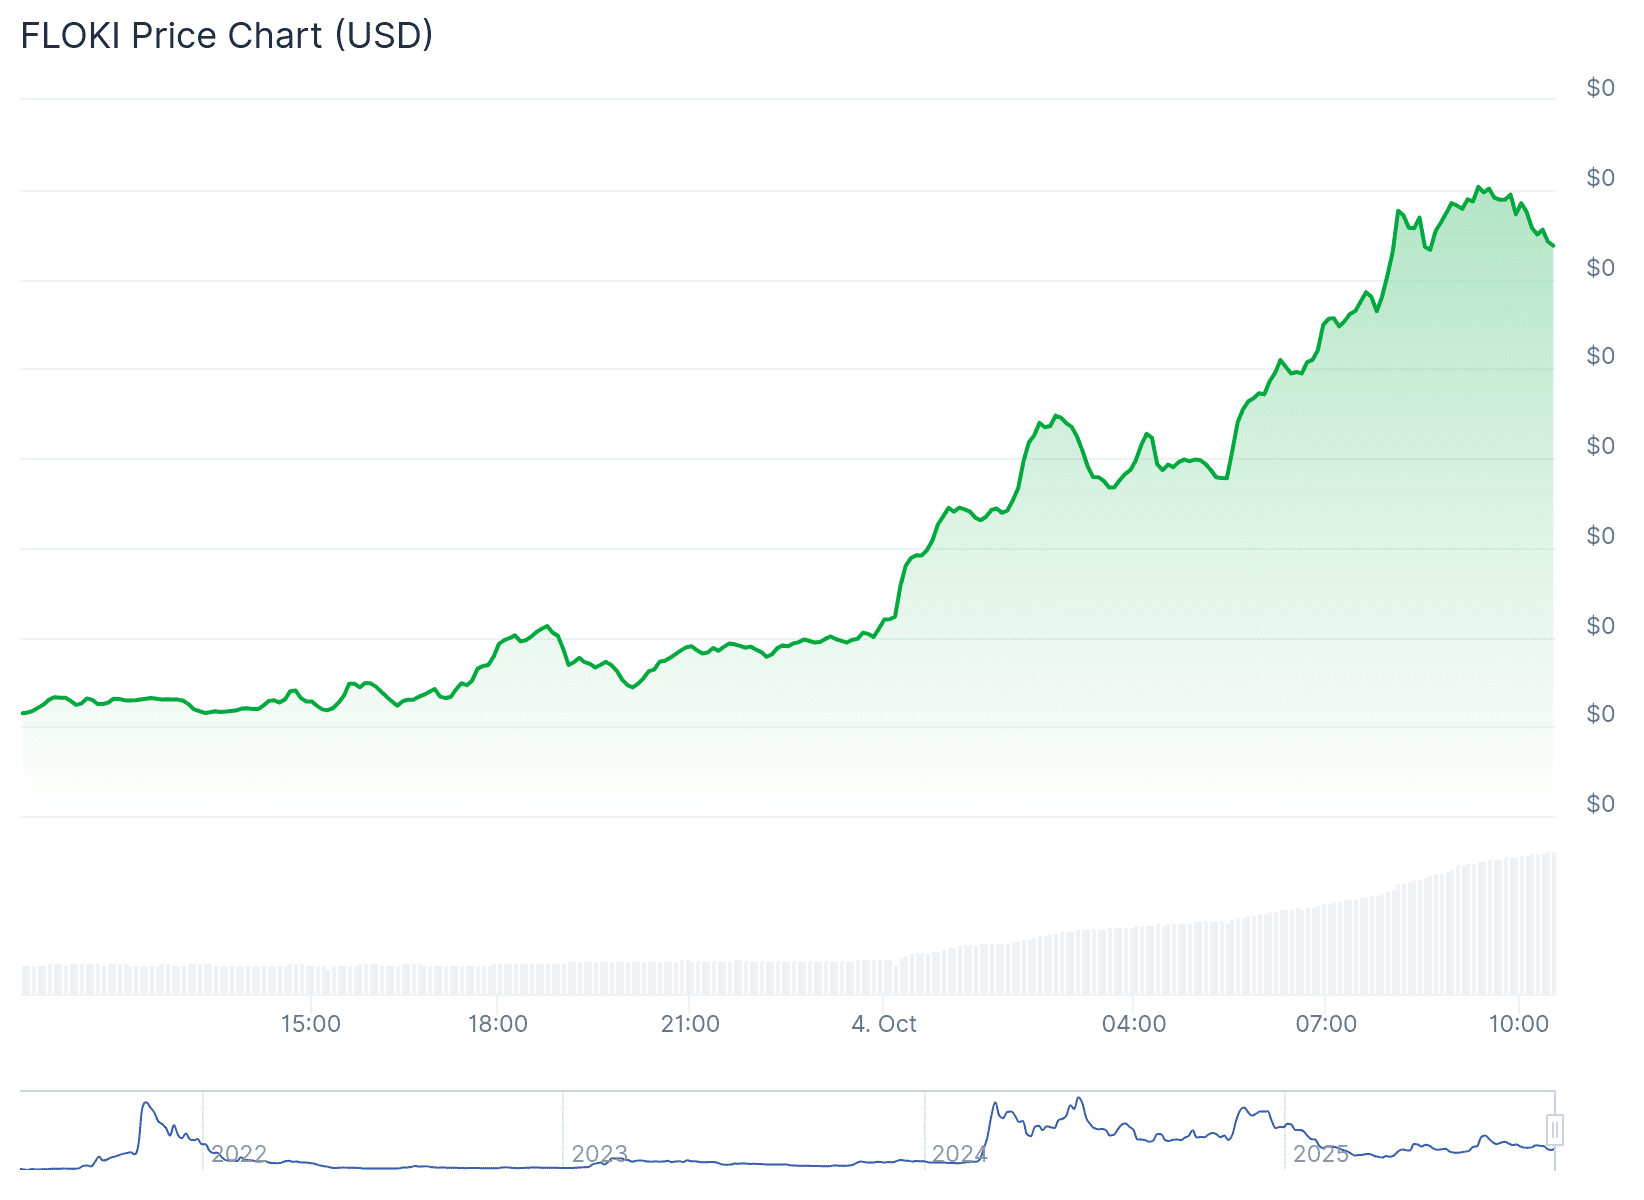Screen dimensions: 1644x1200
Task: Click the 18:00 time axis label
Action: [497, 1024]
